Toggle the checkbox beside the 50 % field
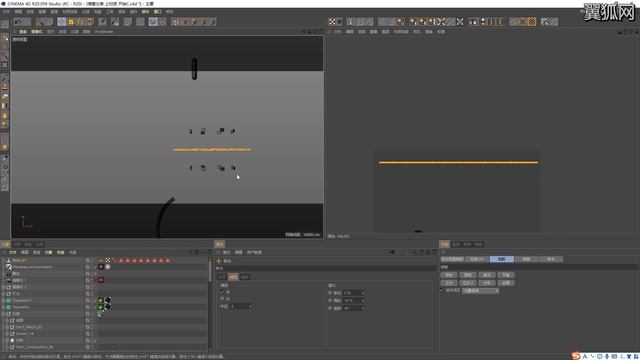The width and height of the screenshot is (640, 360). coord(330,300)
